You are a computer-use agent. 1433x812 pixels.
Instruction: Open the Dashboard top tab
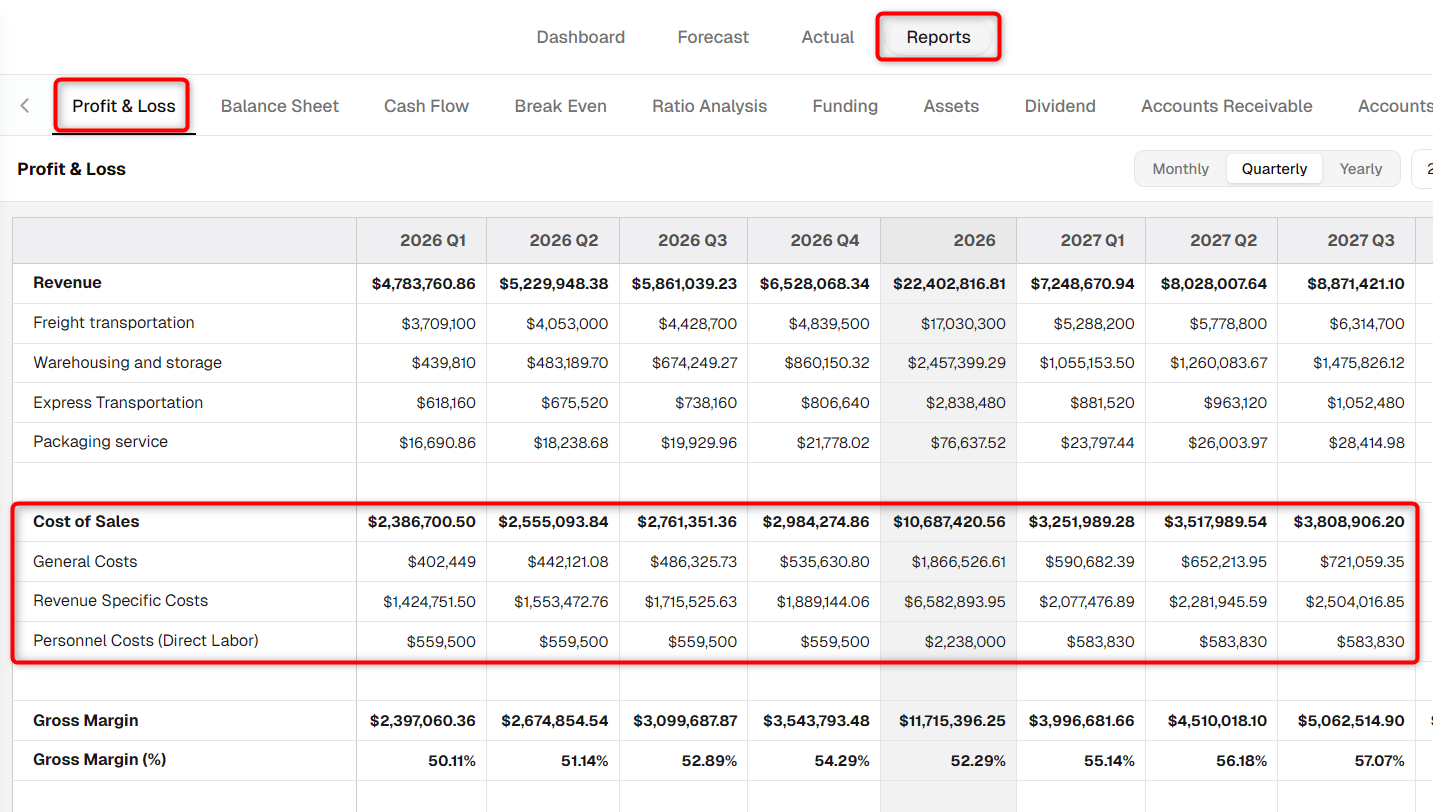(x=581, y=37)
